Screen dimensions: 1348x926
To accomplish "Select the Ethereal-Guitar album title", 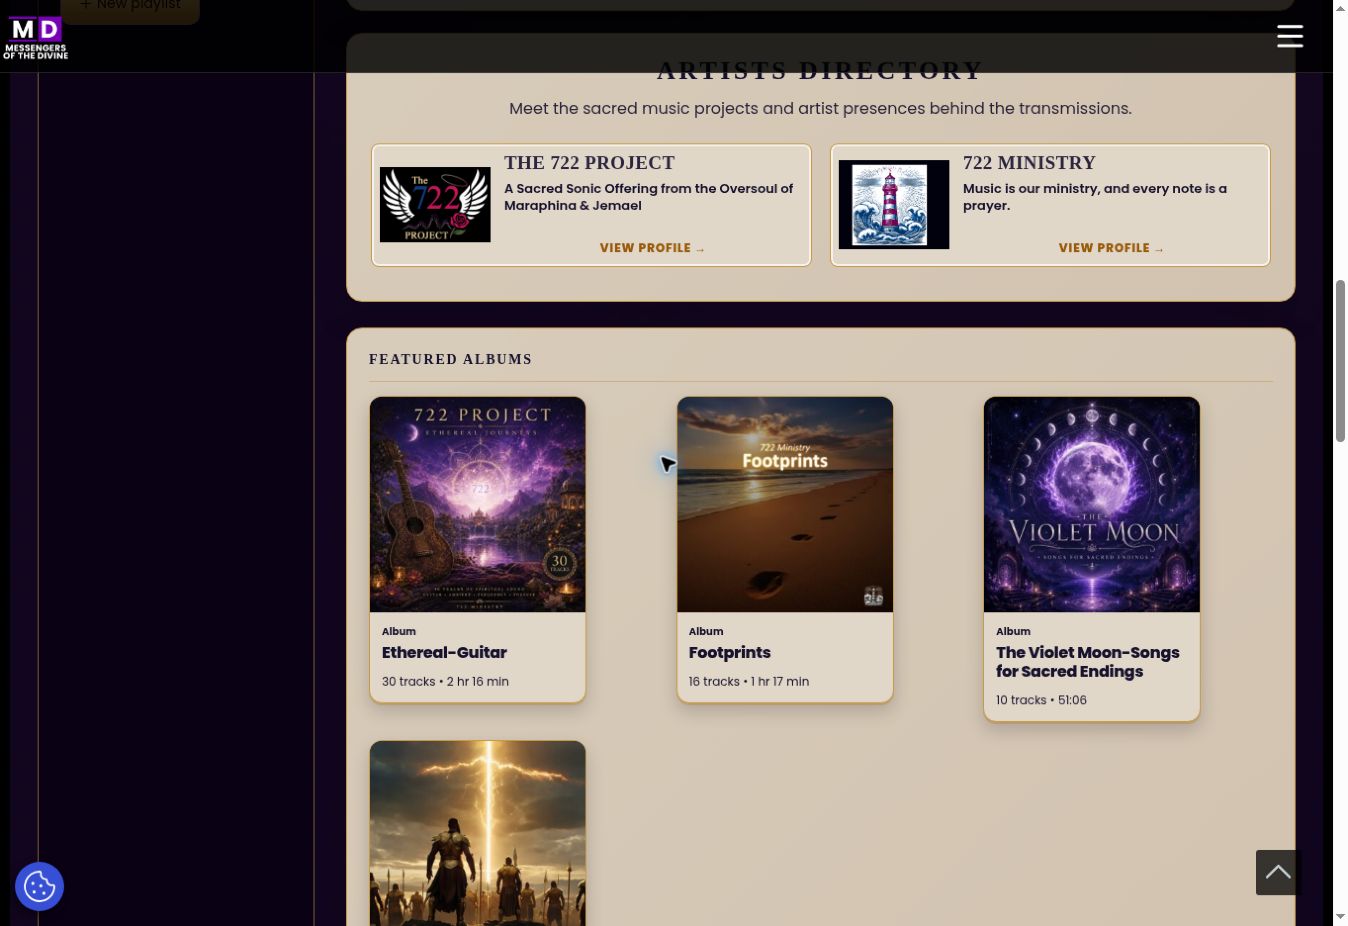I will (x=444, y=652).
